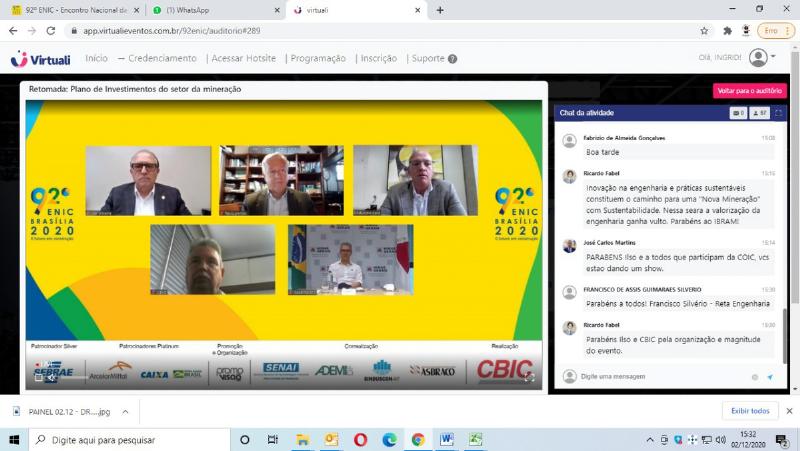This screenshot has height=451, width=800.
Task: Open Cortana circle icon on taskbar
Action: click(x=244, y=440)
